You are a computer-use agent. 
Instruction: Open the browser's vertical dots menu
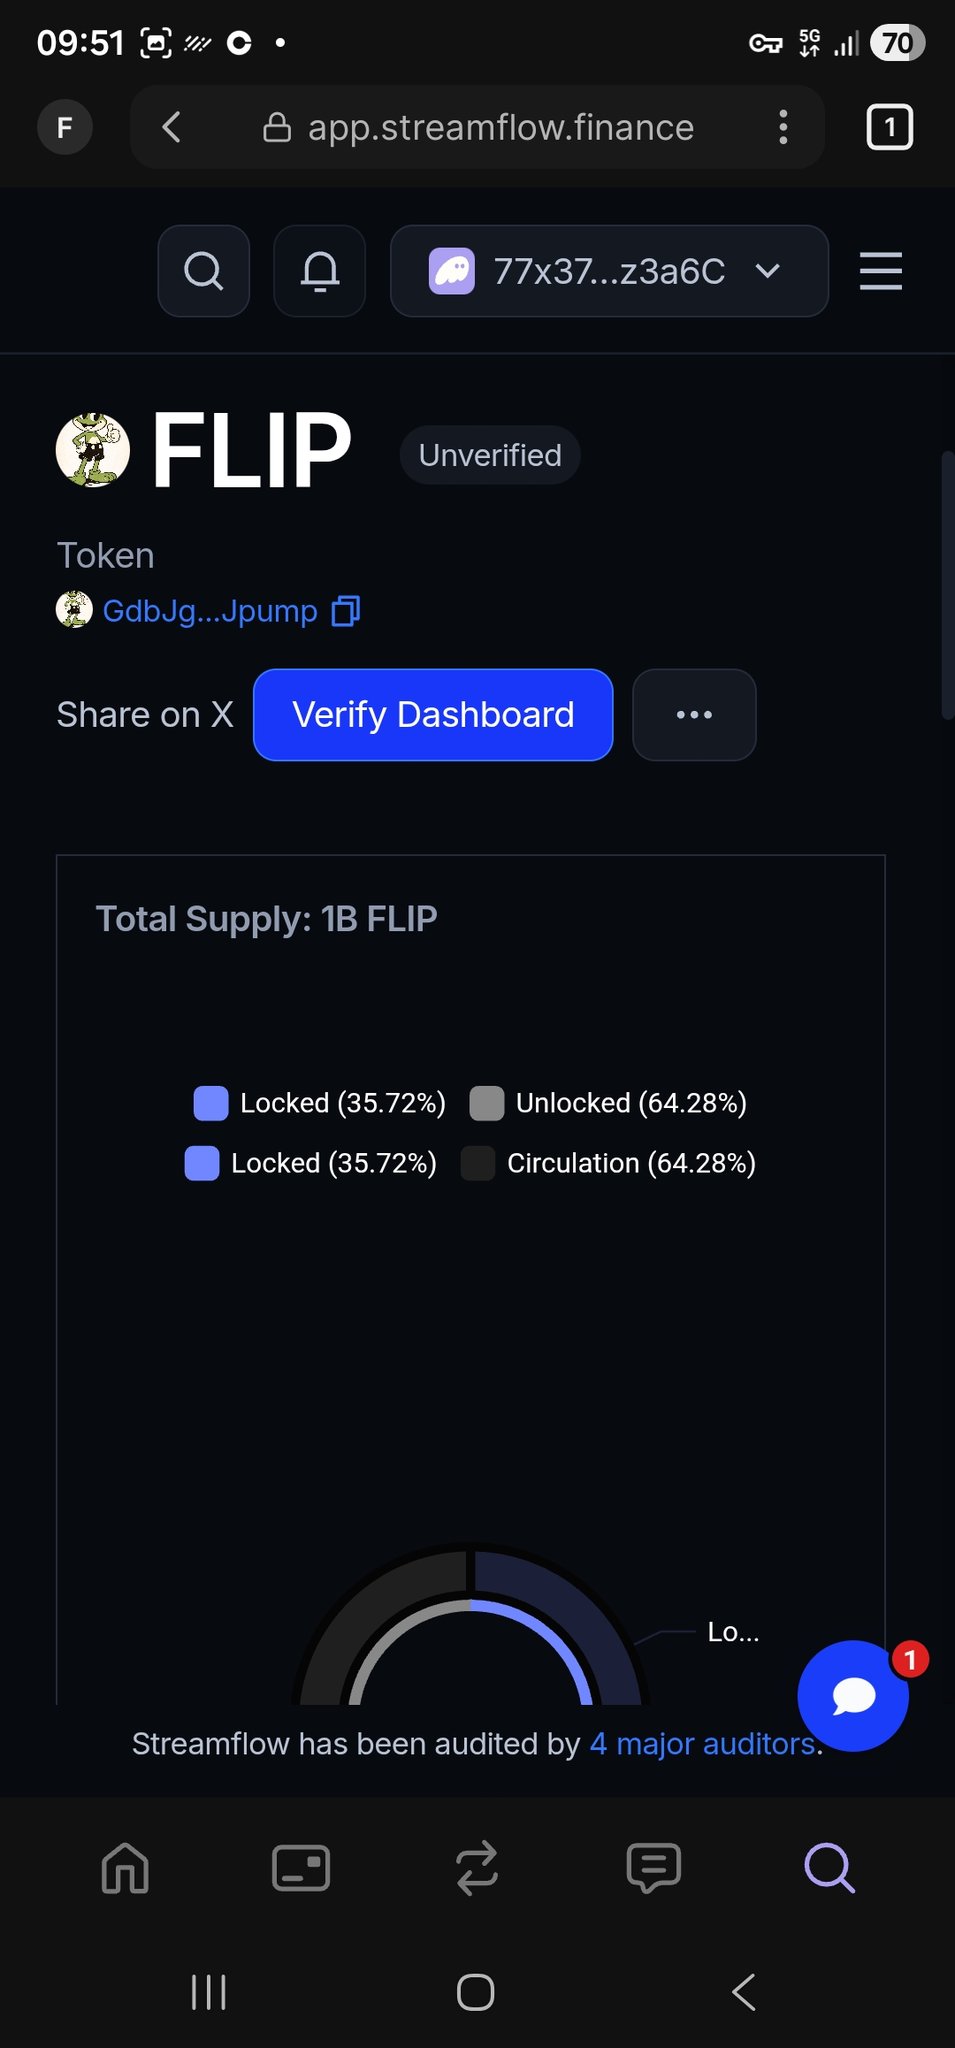pos(783,127)
